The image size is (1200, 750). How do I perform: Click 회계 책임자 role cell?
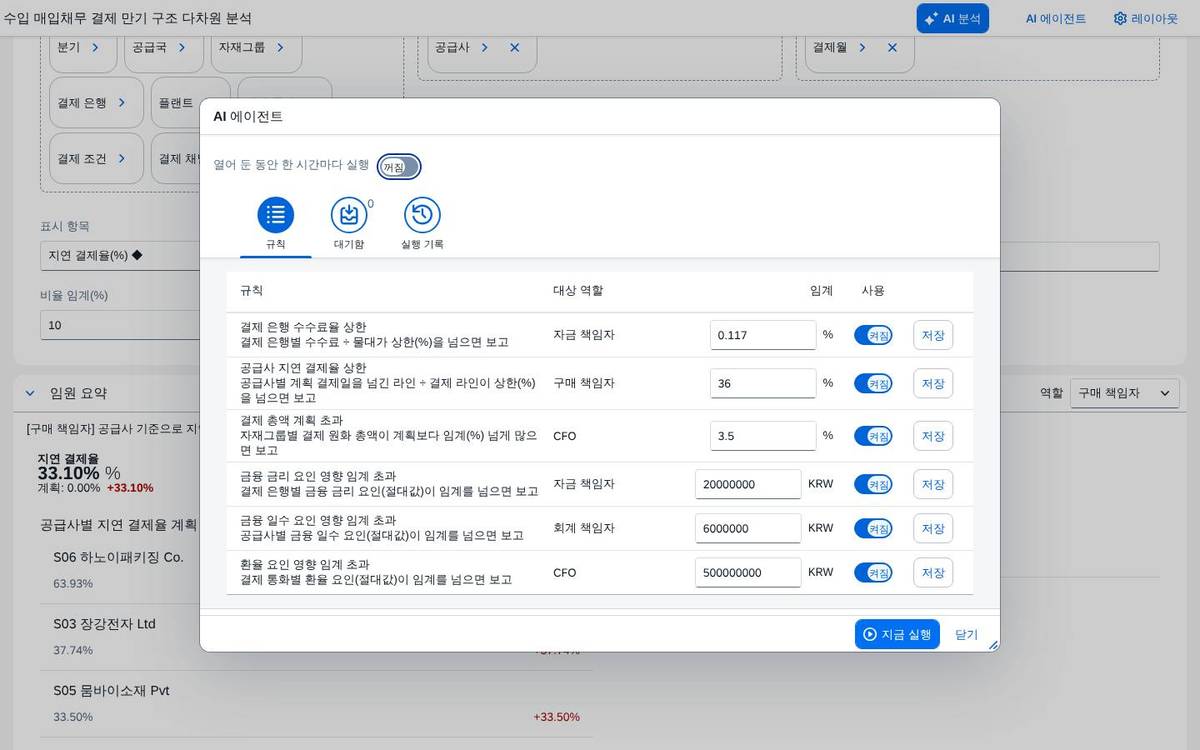click(x=584, y=528)
